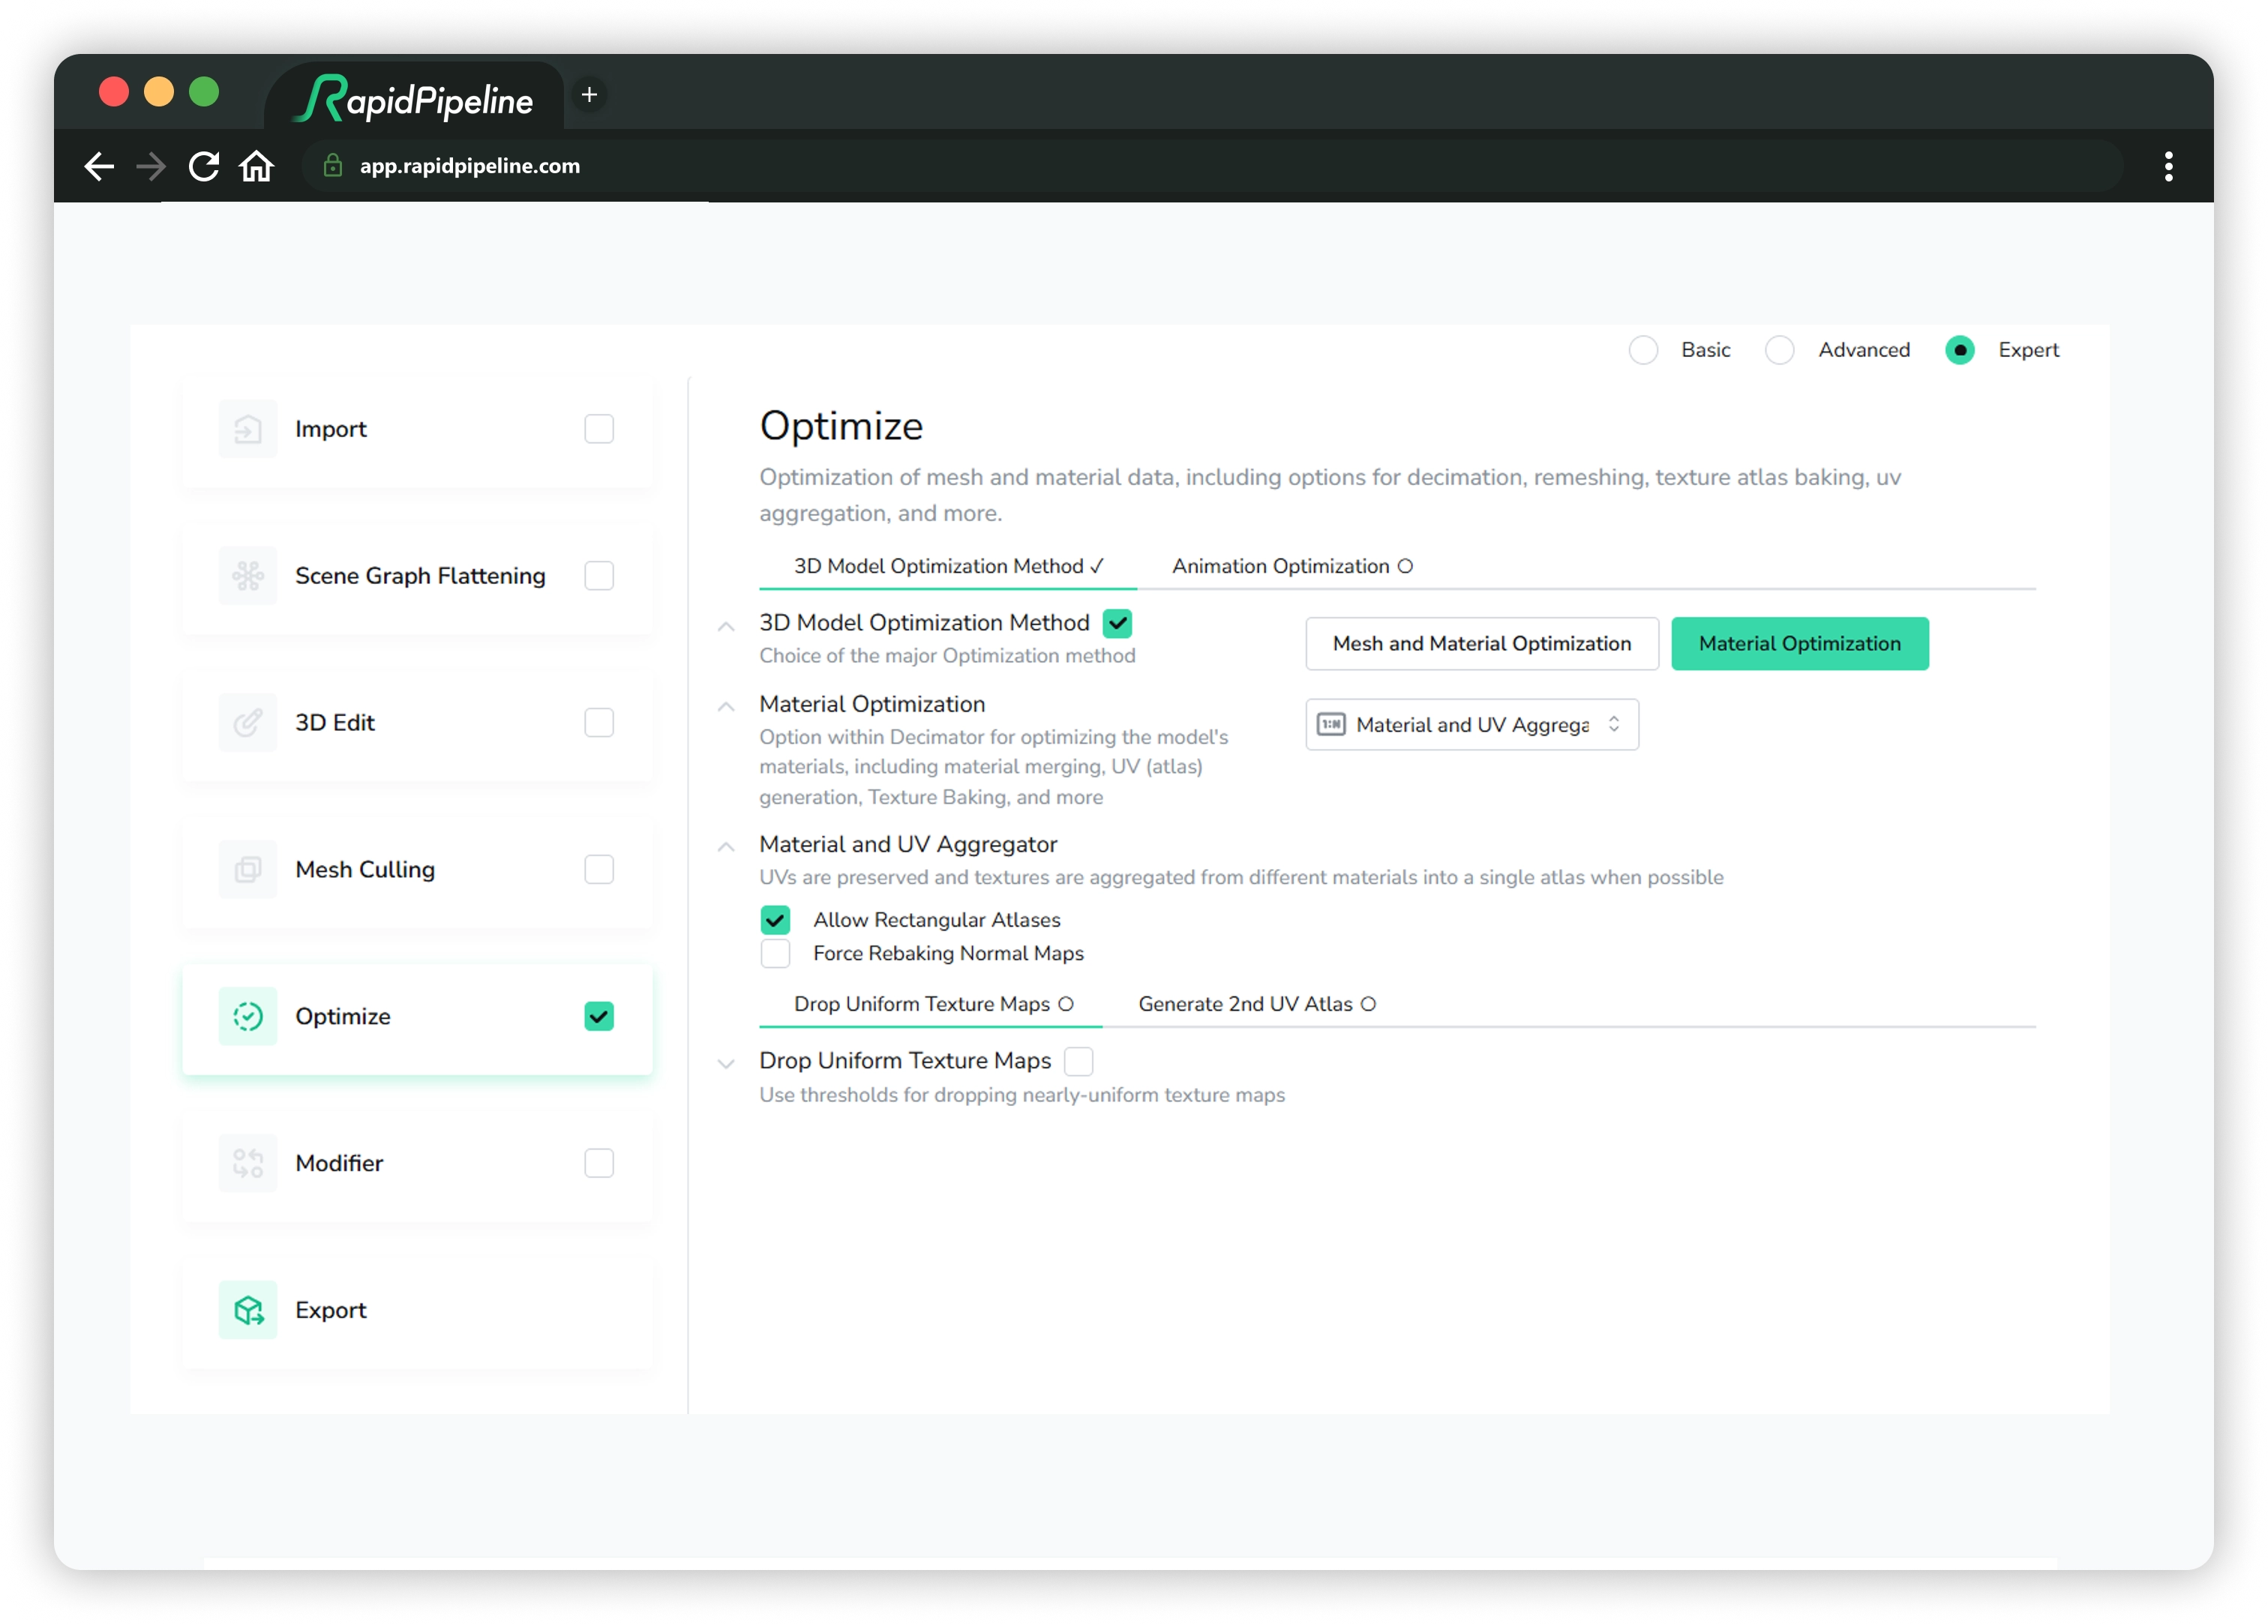Enable the 3D Edit checkbox

point(599,723)
